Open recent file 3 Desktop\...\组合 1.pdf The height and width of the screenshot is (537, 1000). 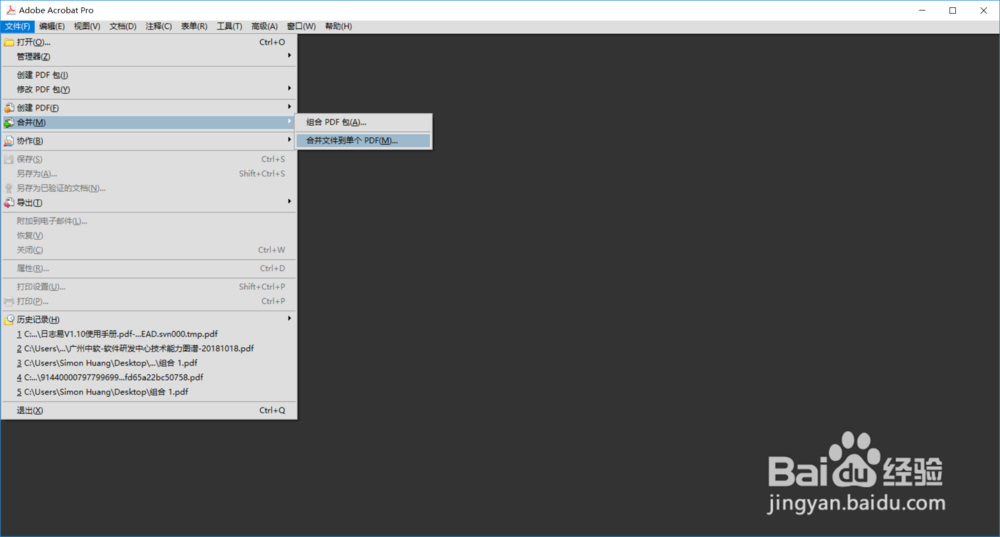149,363
